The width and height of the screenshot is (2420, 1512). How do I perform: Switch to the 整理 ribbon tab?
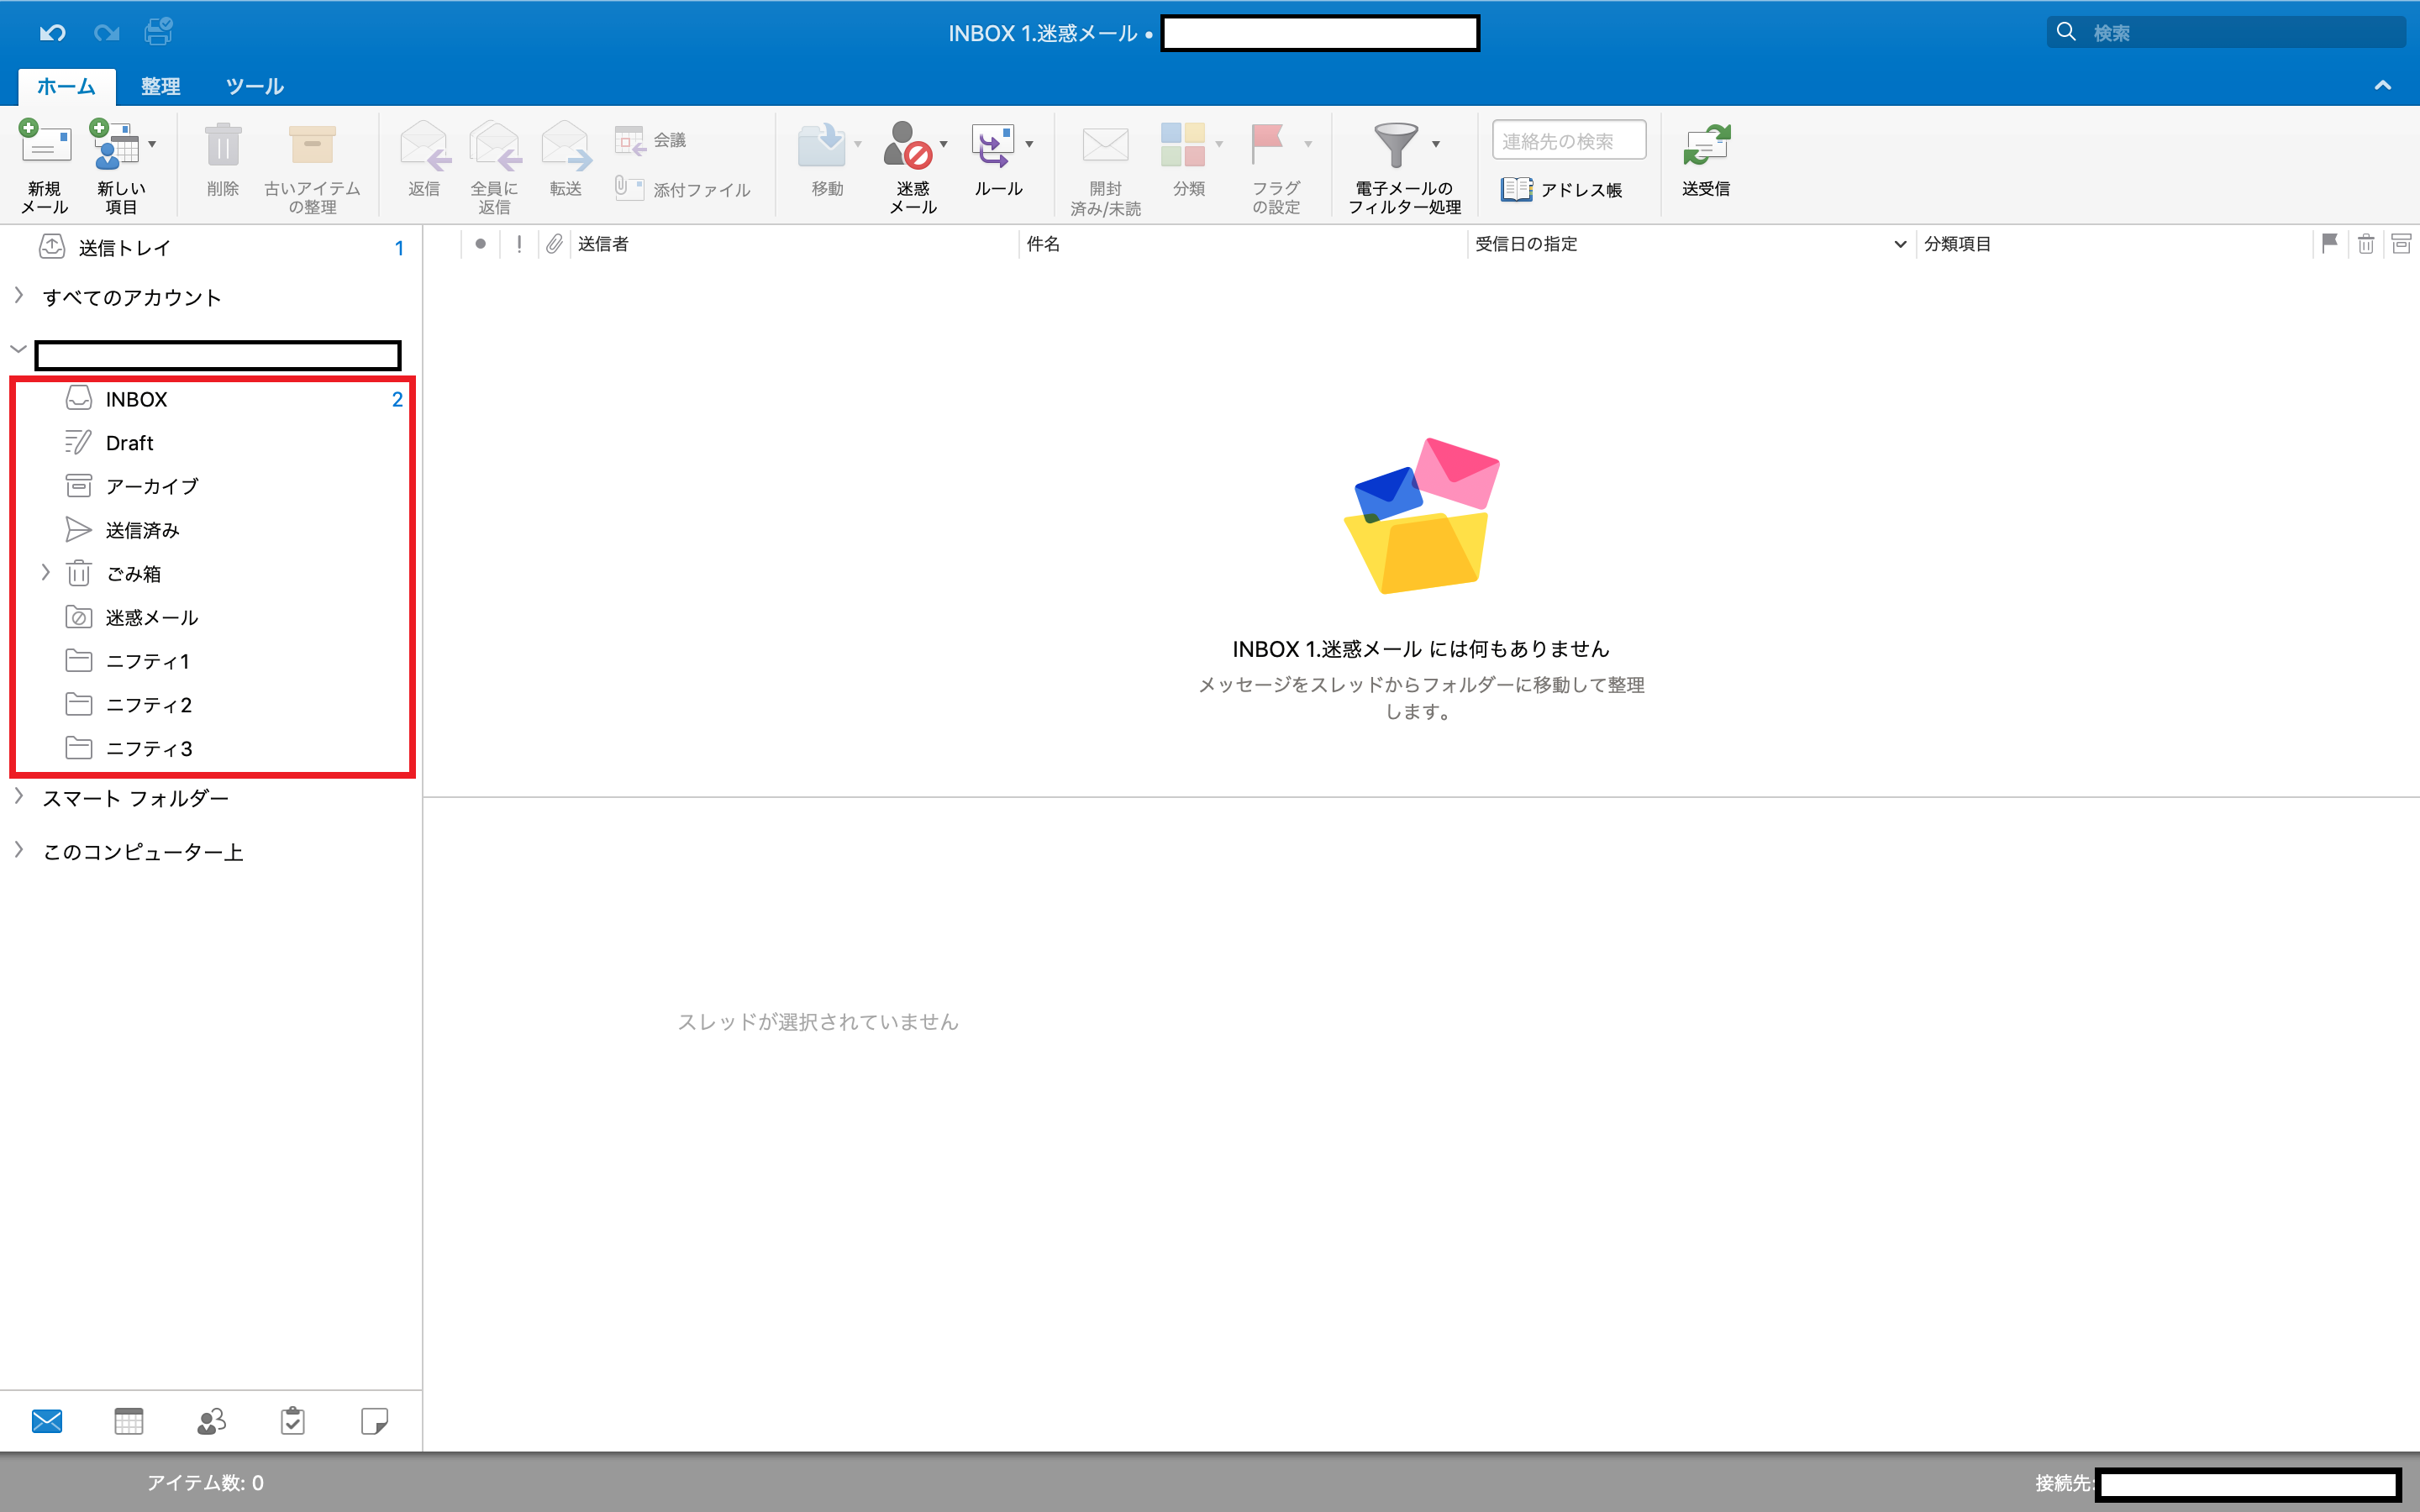tap(160, 87)
